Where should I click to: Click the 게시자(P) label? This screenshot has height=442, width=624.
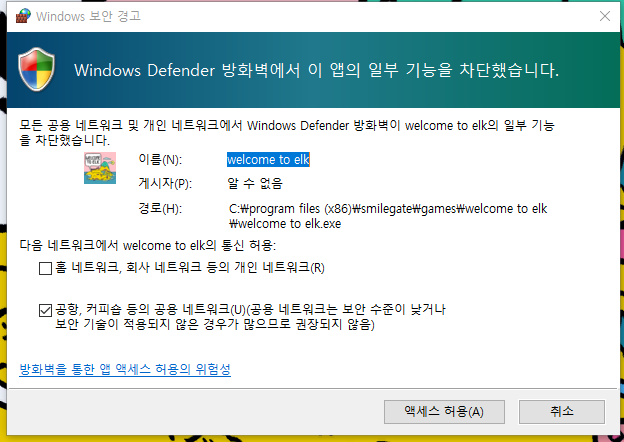(164, 183)
